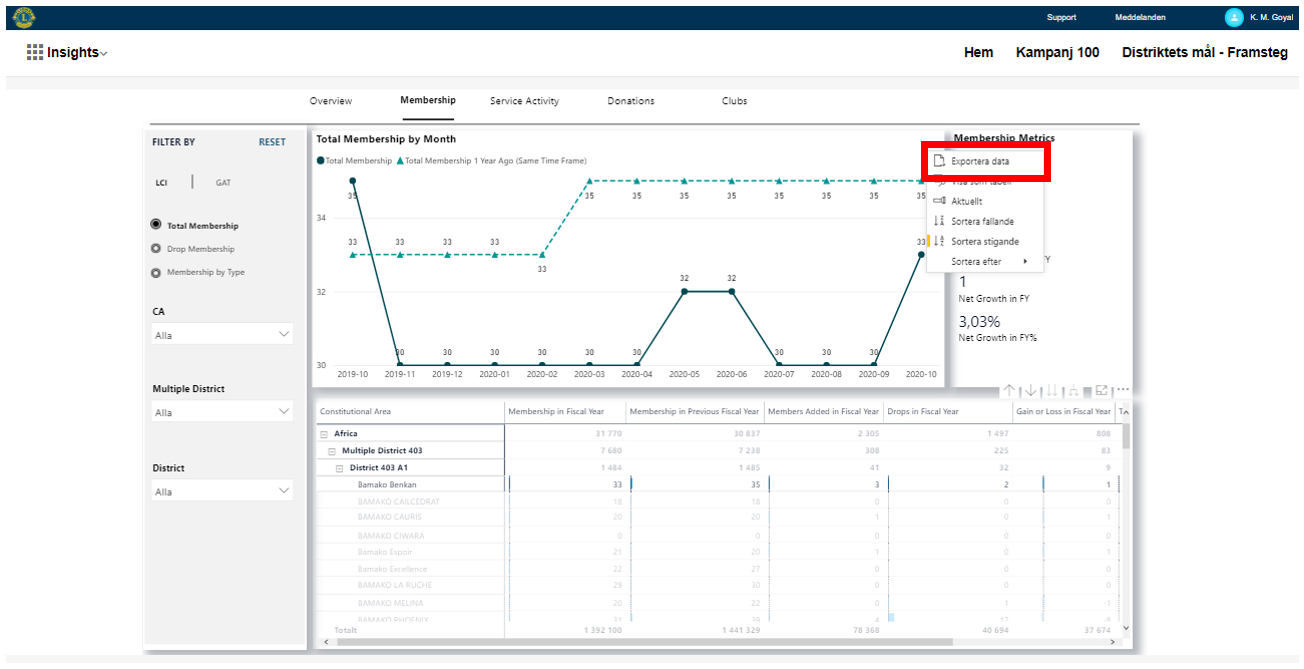Select the Drop Membership radio button
This screenshot has height=669, width=1304.
tap(156, 249)
